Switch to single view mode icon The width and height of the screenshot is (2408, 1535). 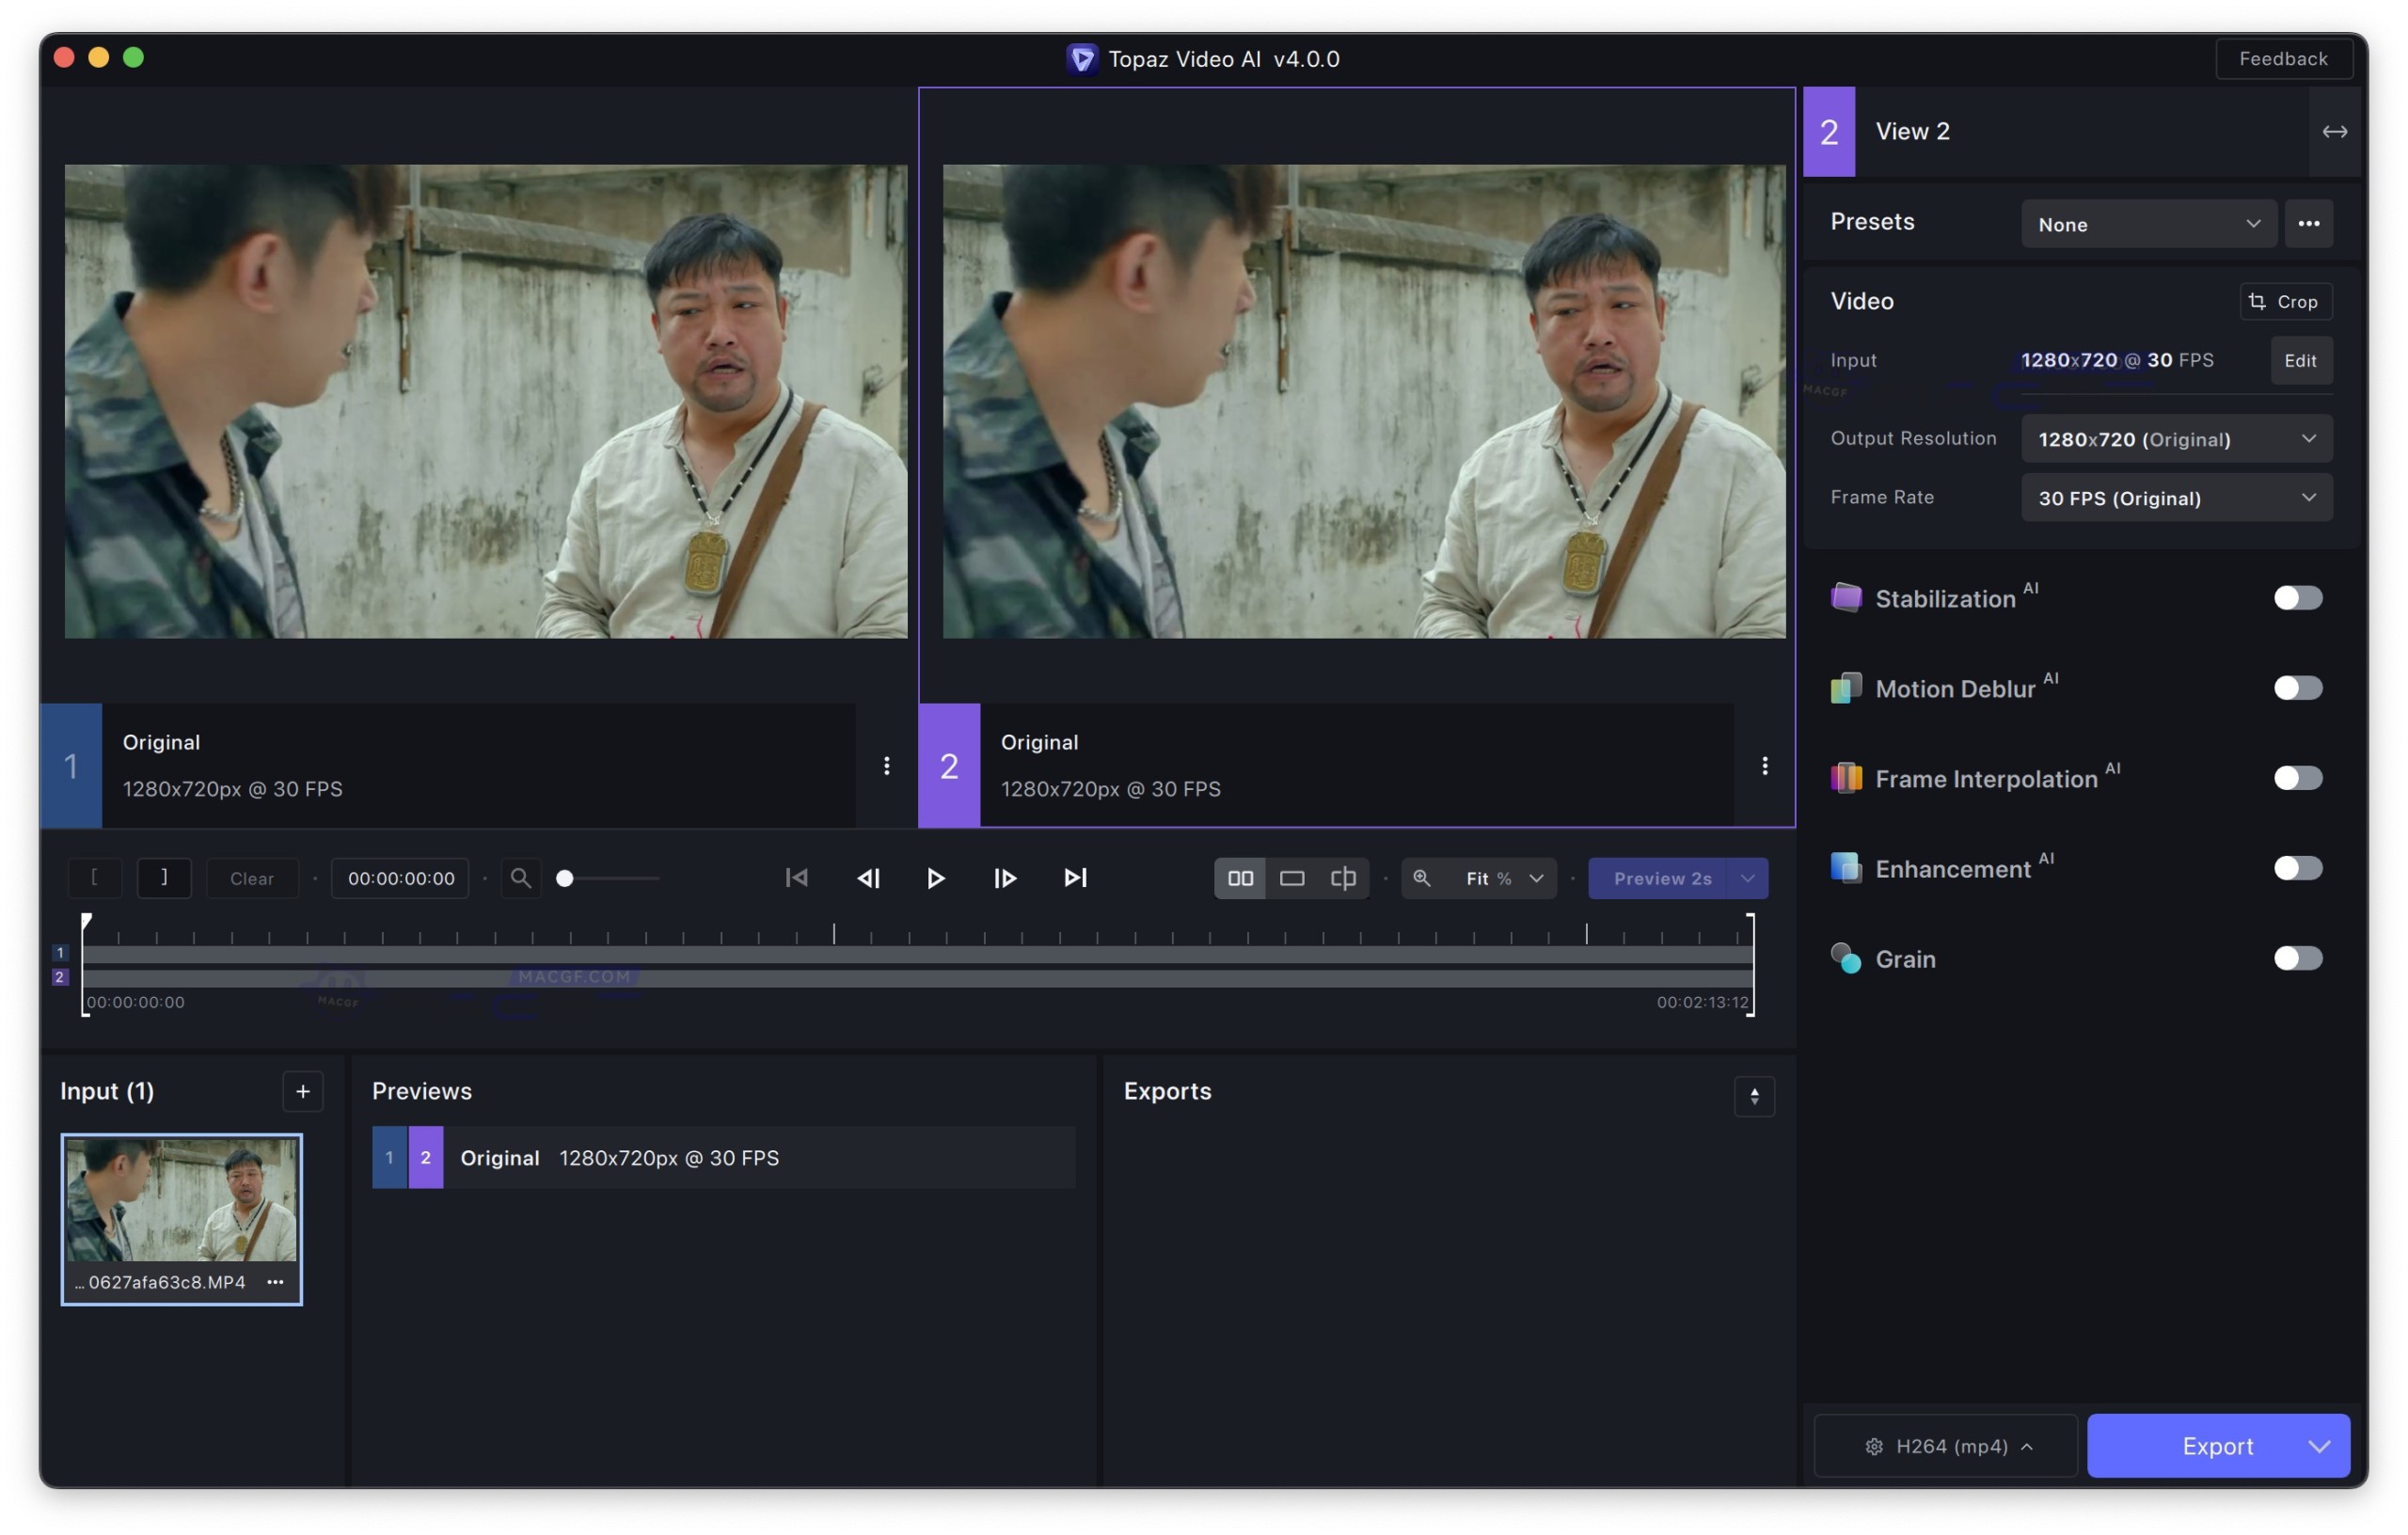click(x=1292, y=878)
